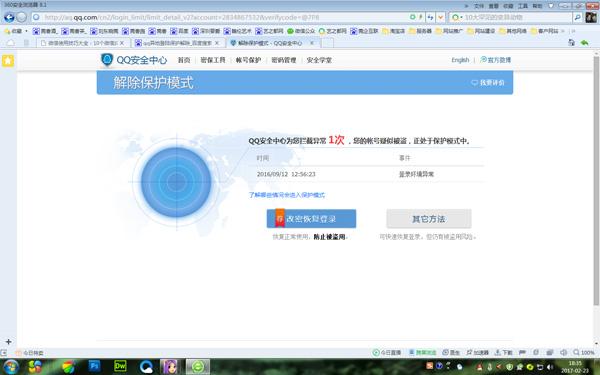Click the taskbar clock display
This screenshot has height=375, width=600.
(575, 367)
